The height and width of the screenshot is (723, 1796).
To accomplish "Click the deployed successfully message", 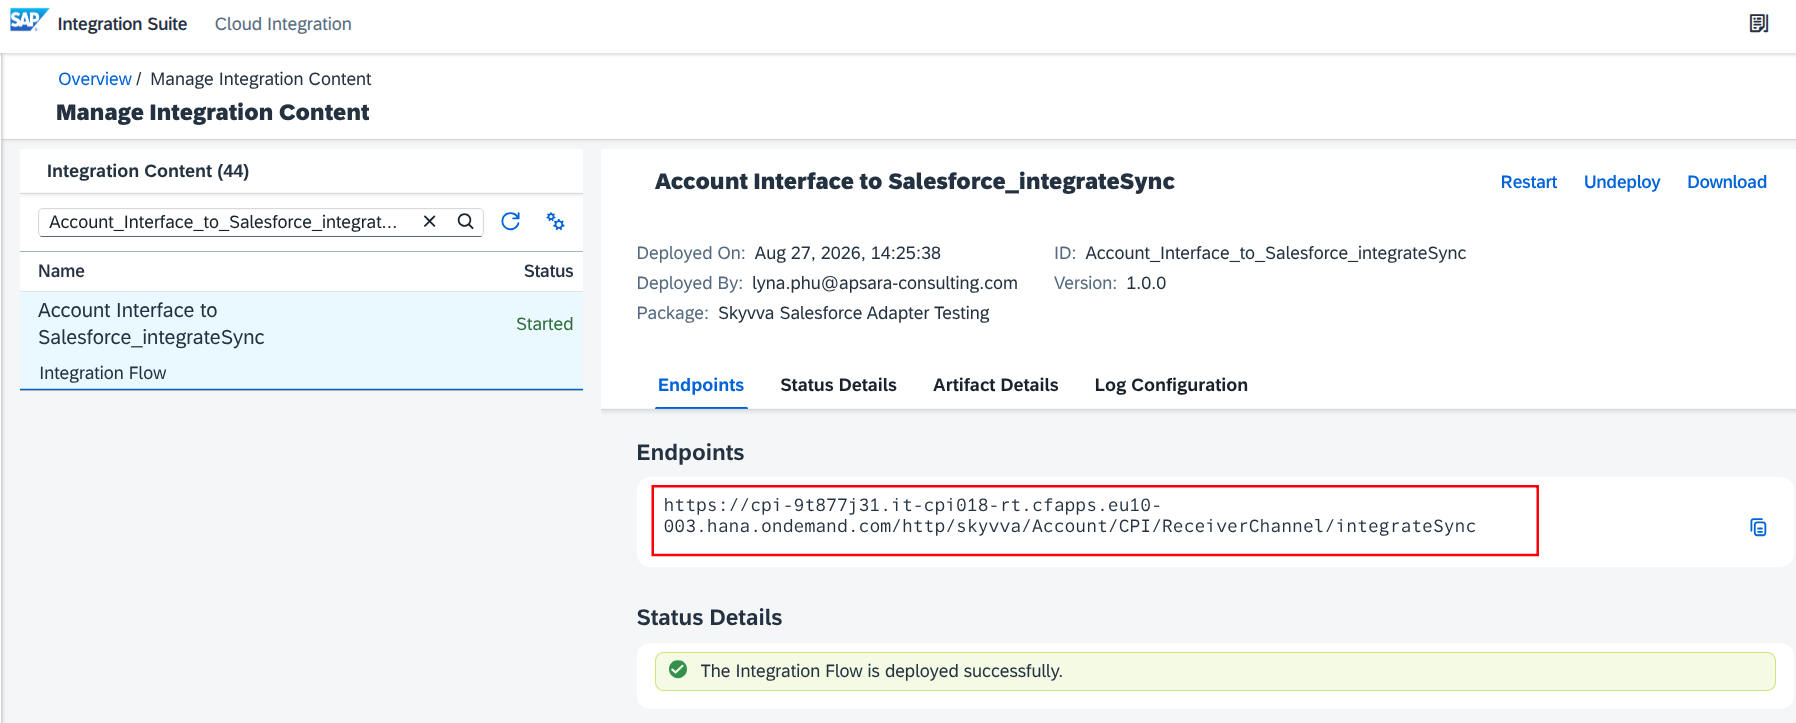I will tap(881, 671).
